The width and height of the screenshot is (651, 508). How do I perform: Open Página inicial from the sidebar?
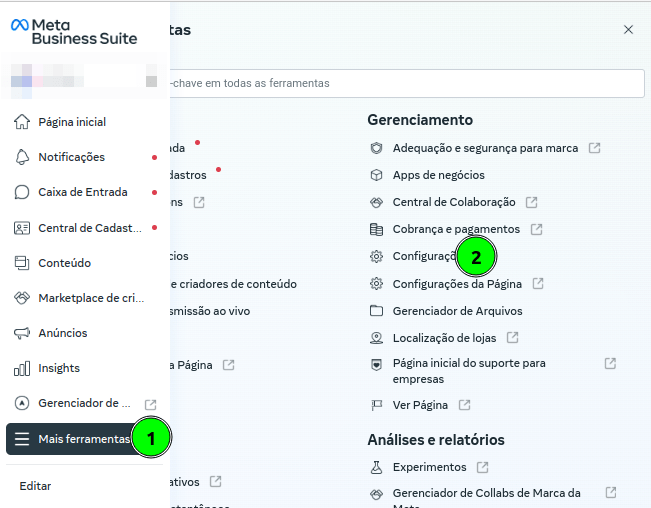71,122
